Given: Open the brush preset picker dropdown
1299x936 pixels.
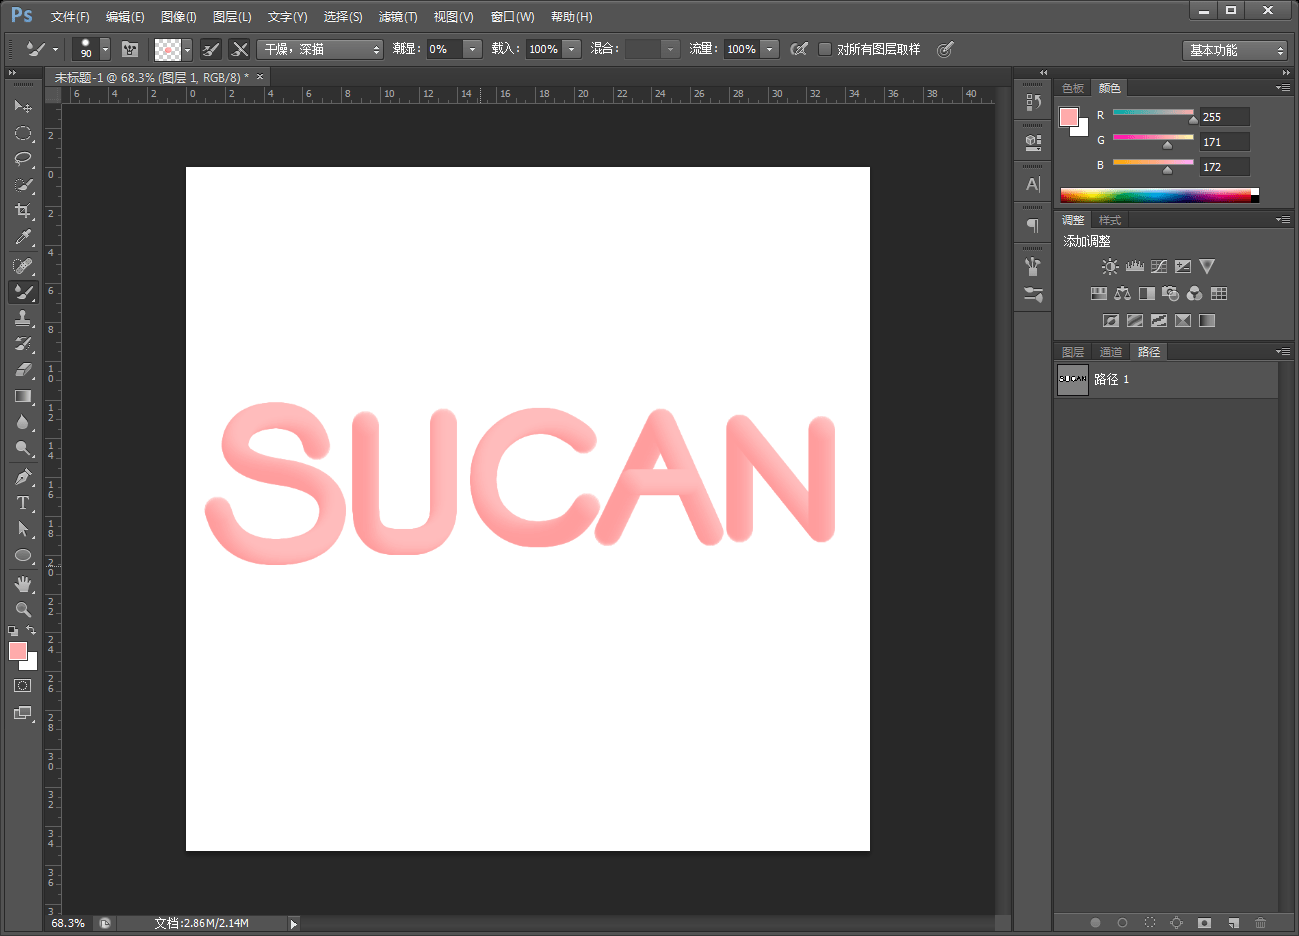Looking at the screenshot, I should coord(105,49).
